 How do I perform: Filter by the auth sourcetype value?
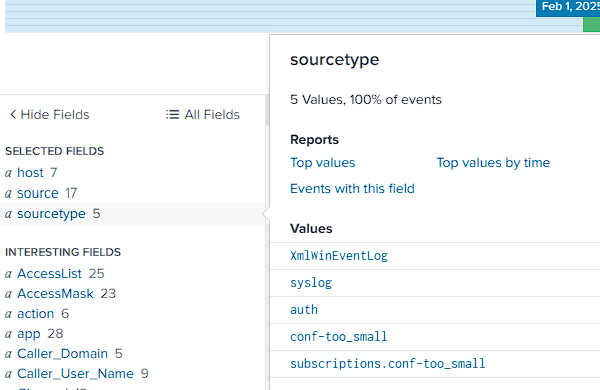[304, 310]
